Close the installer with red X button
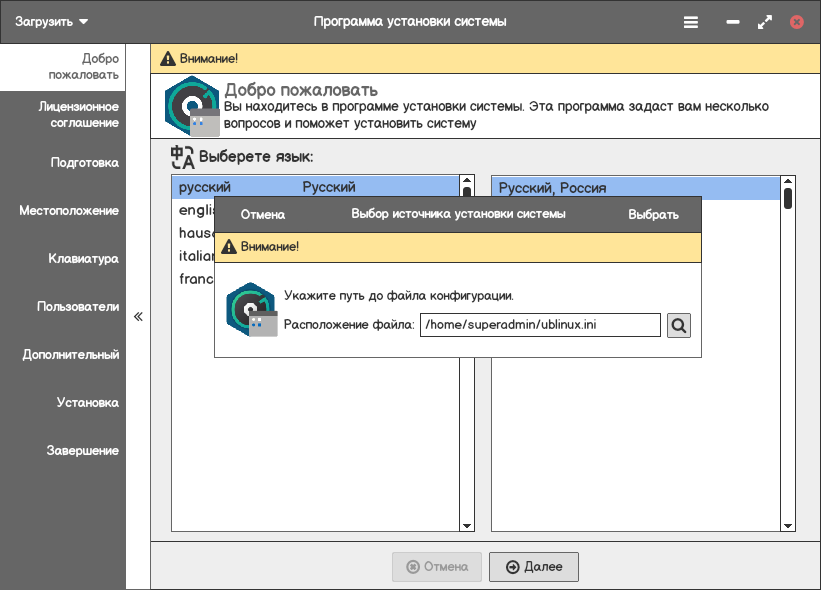Screen dimensions: 821x590 tap(797, 21)
